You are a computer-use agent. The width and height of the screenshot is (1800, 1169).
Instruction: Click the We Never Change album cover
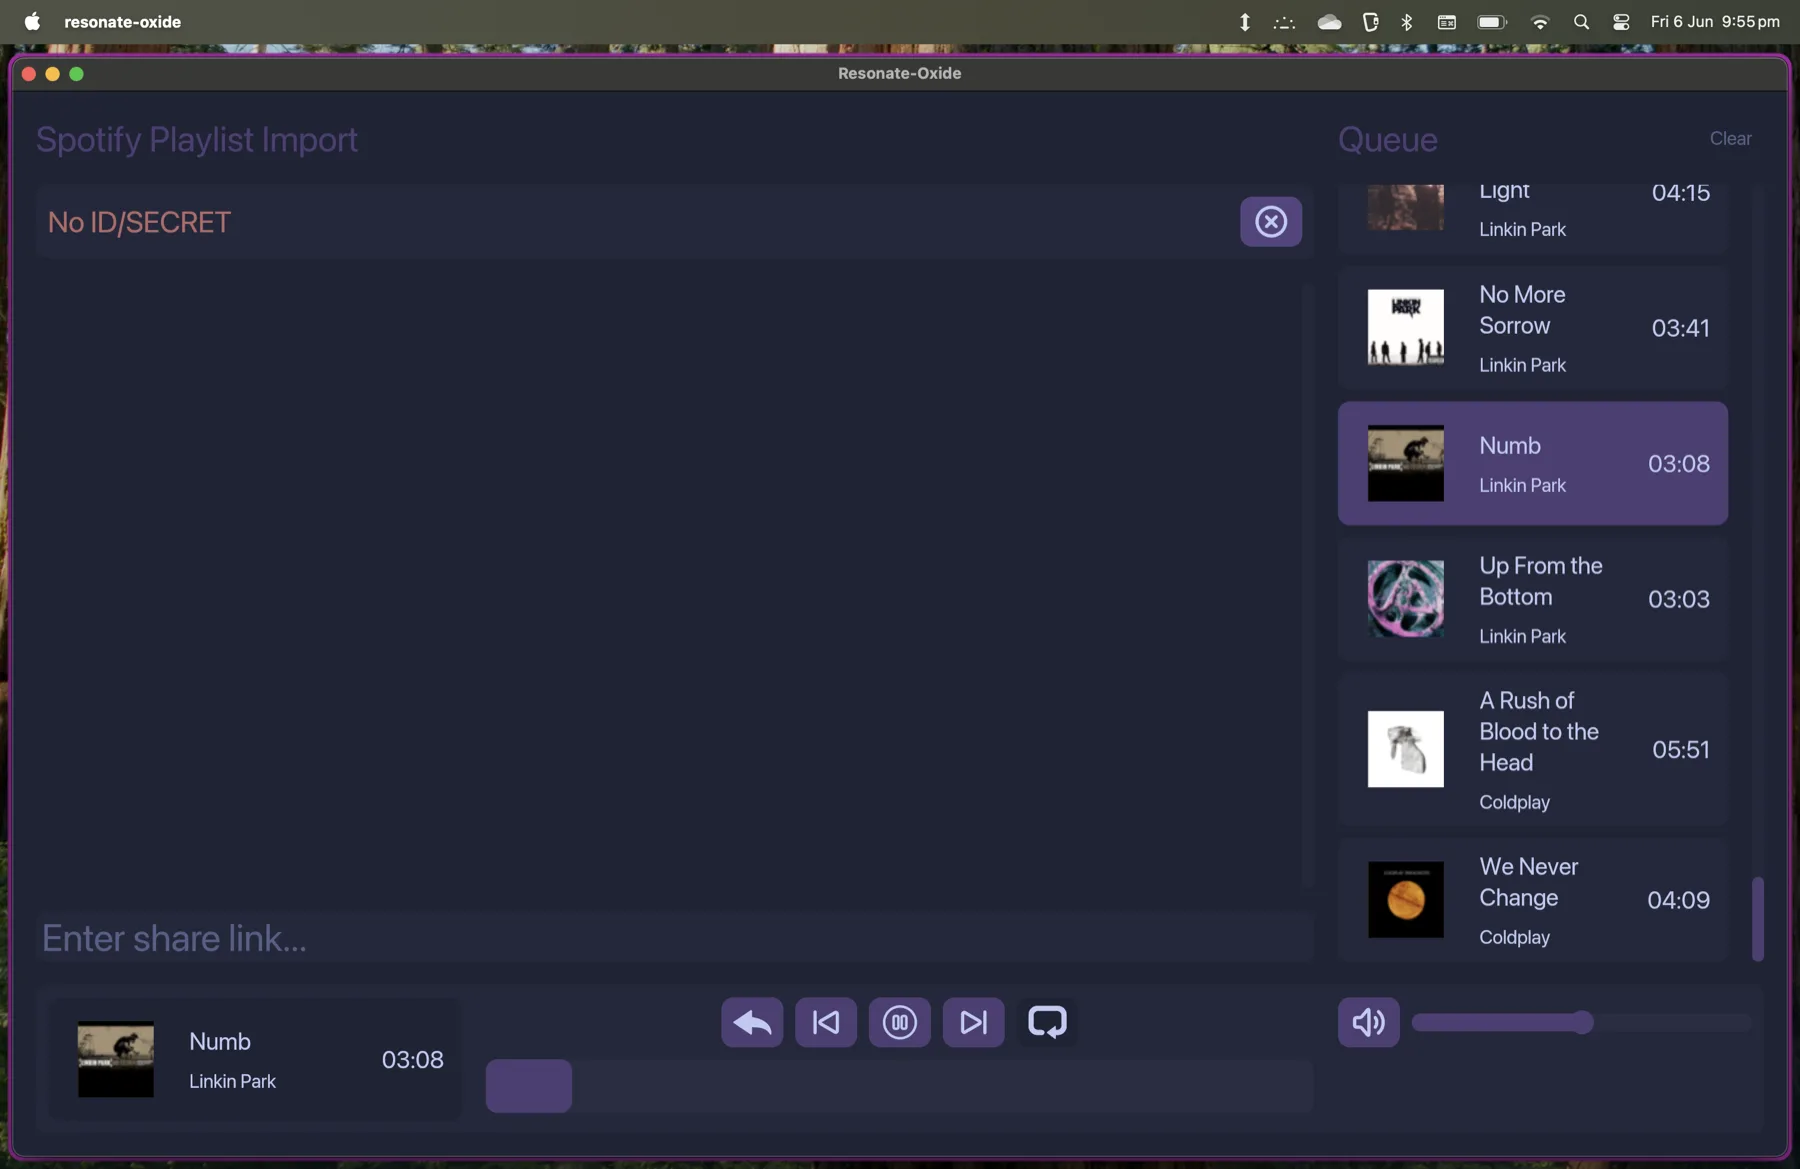click(x=1405, y=900)
